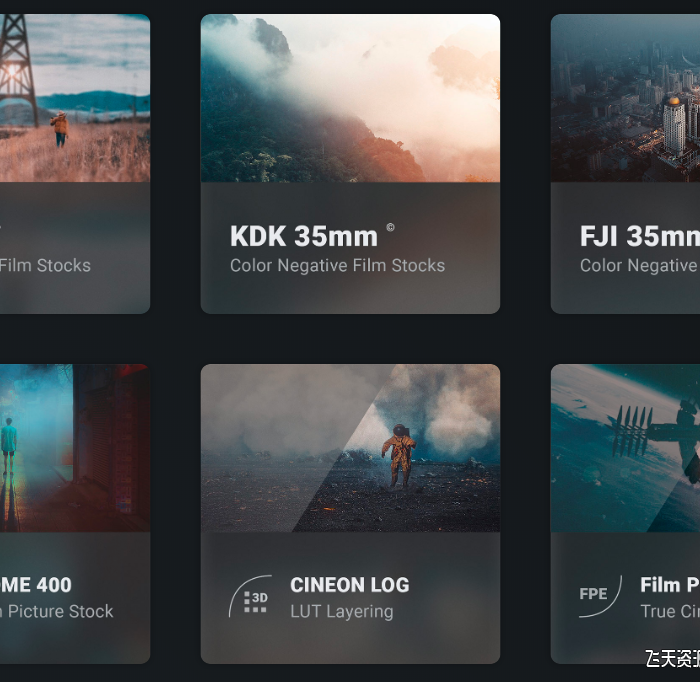
Task: Click the Color Negative text under FJI 35mm
Action: [639, 266]
